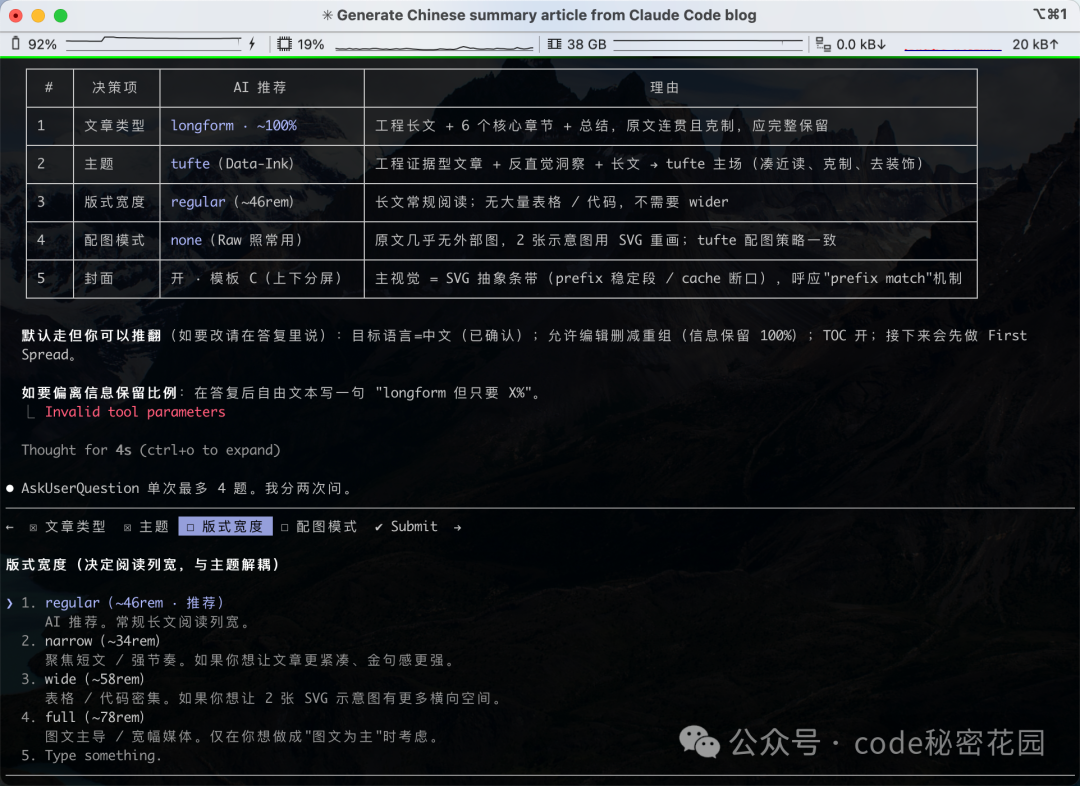Click 'longform · ~100%' recommendation cell
This screenshot has height=786, width=1080.
click(262, 126)
